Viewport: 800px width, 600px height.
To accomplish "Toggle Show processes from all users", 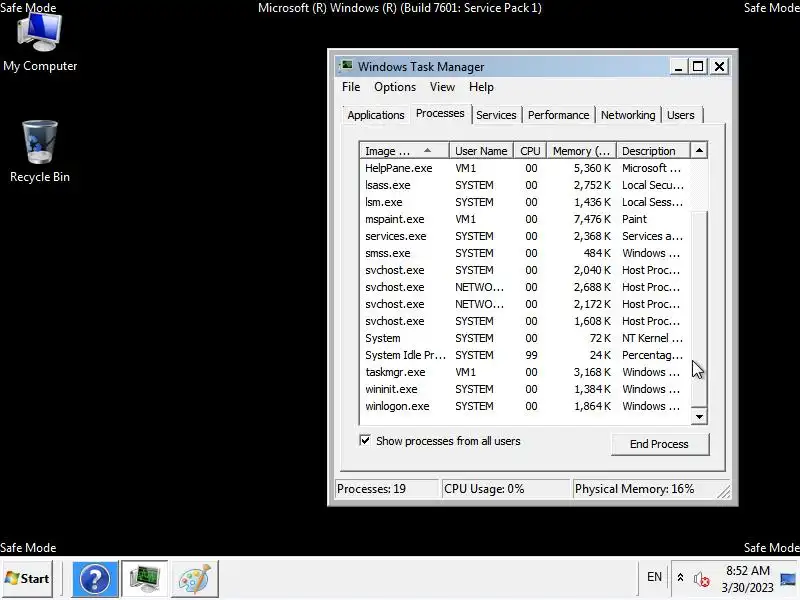I will [x=365, y=440].
